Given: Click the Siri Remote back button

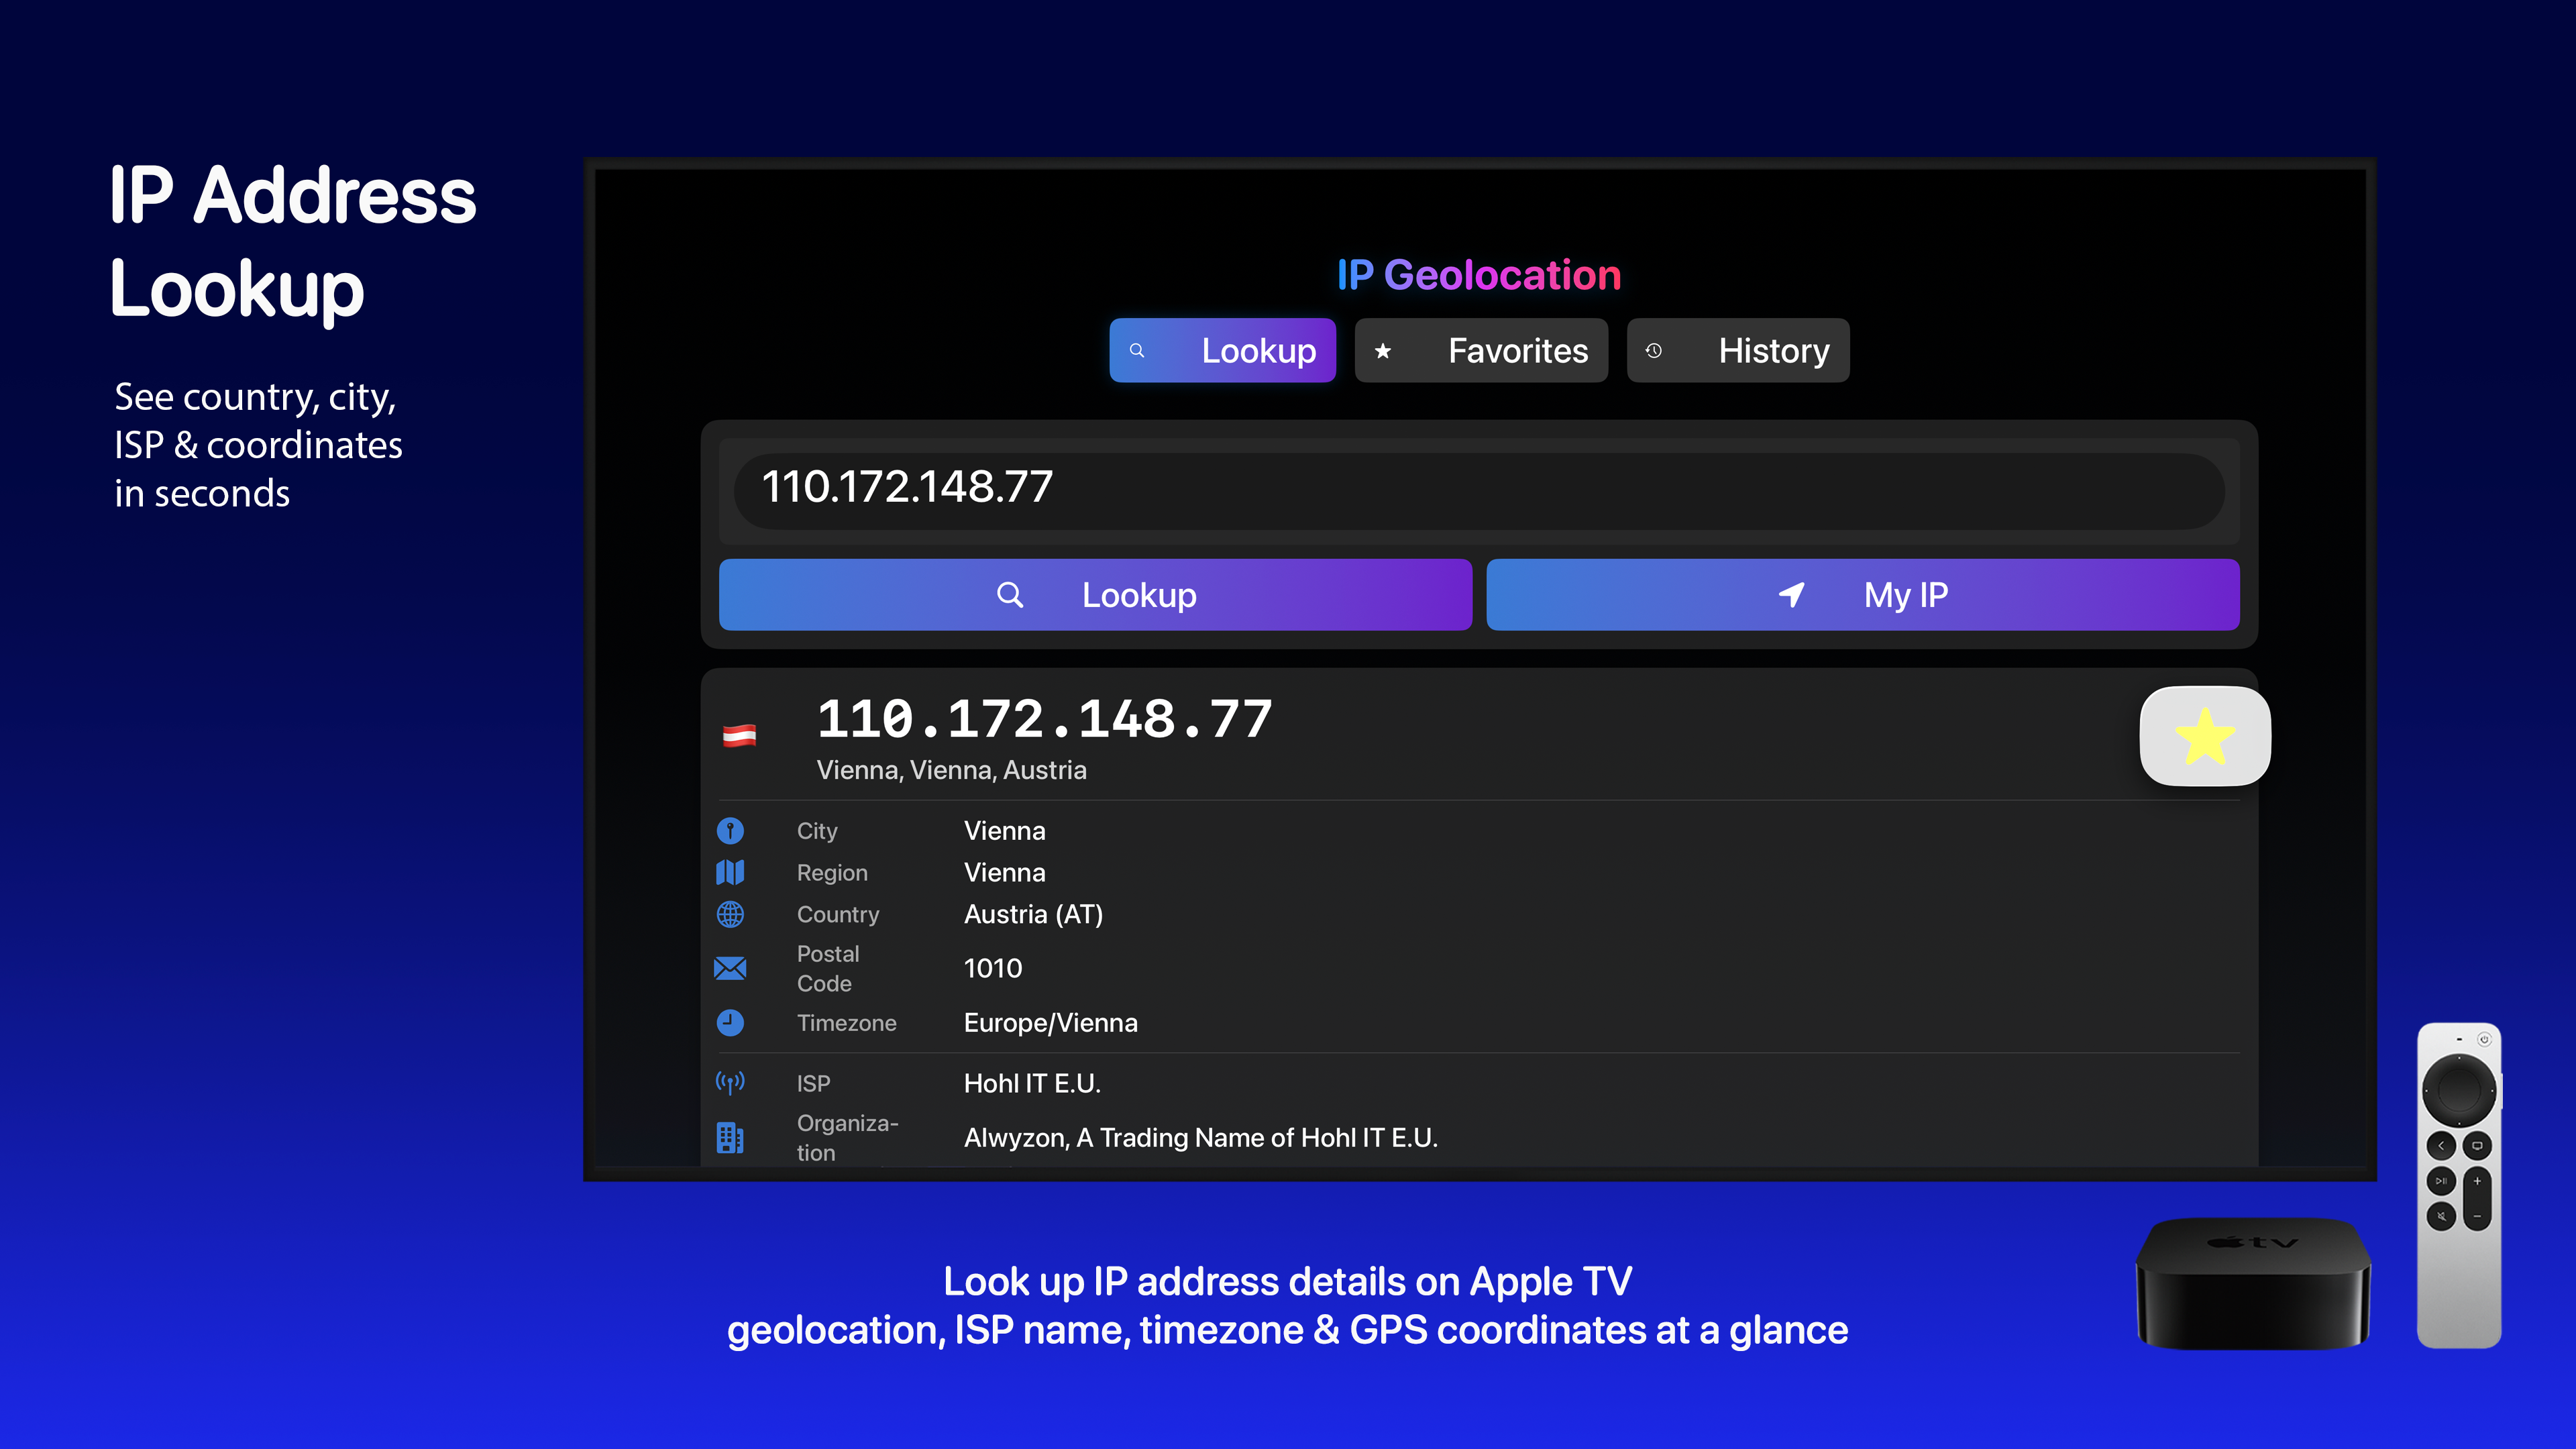Looking at the screenshot, I should (x=2441, y=1145).
